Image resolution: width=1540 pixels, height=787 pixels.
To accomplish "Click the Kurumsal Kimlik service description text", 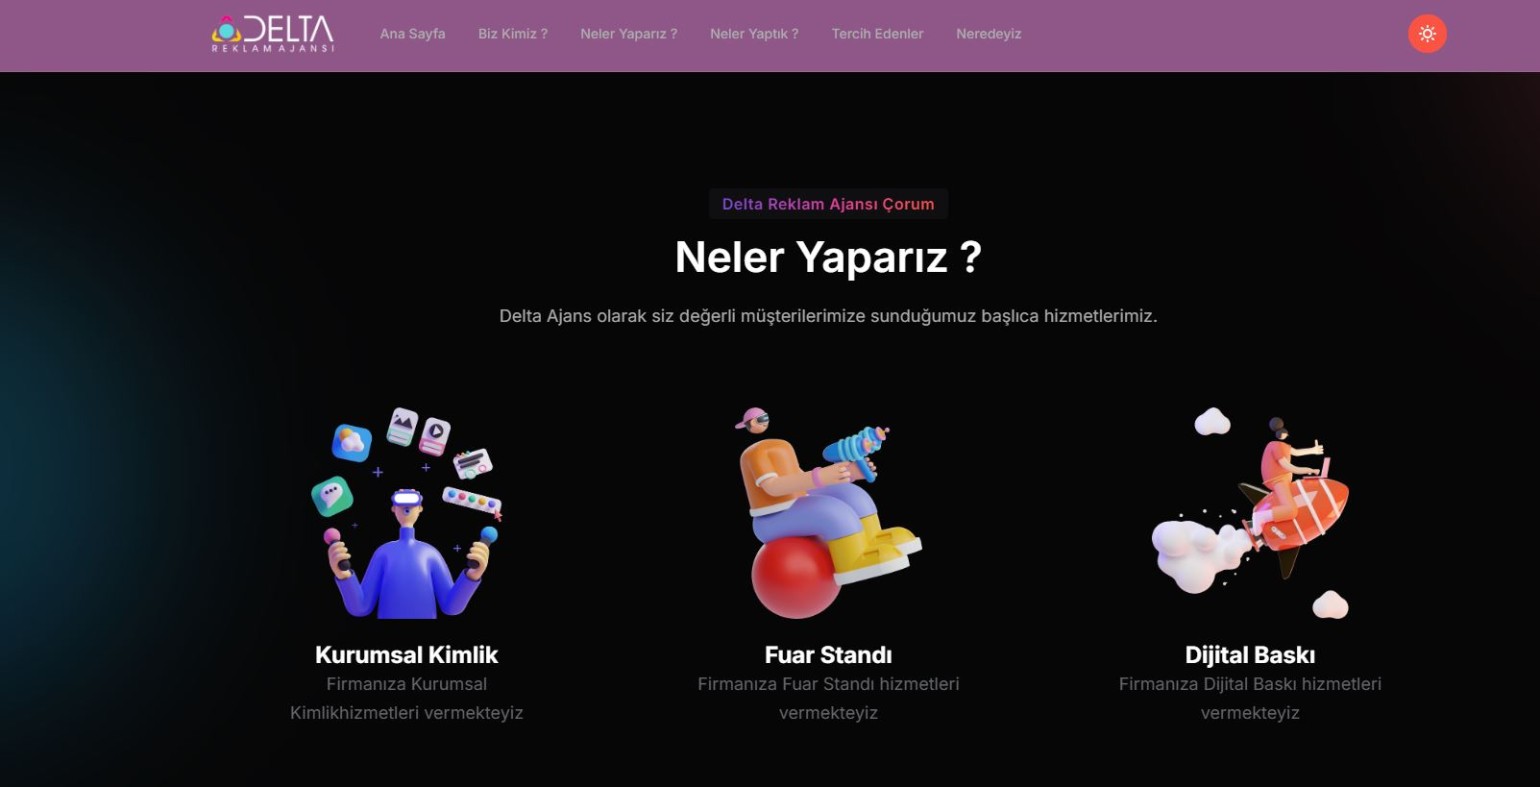I will [407, 698].
